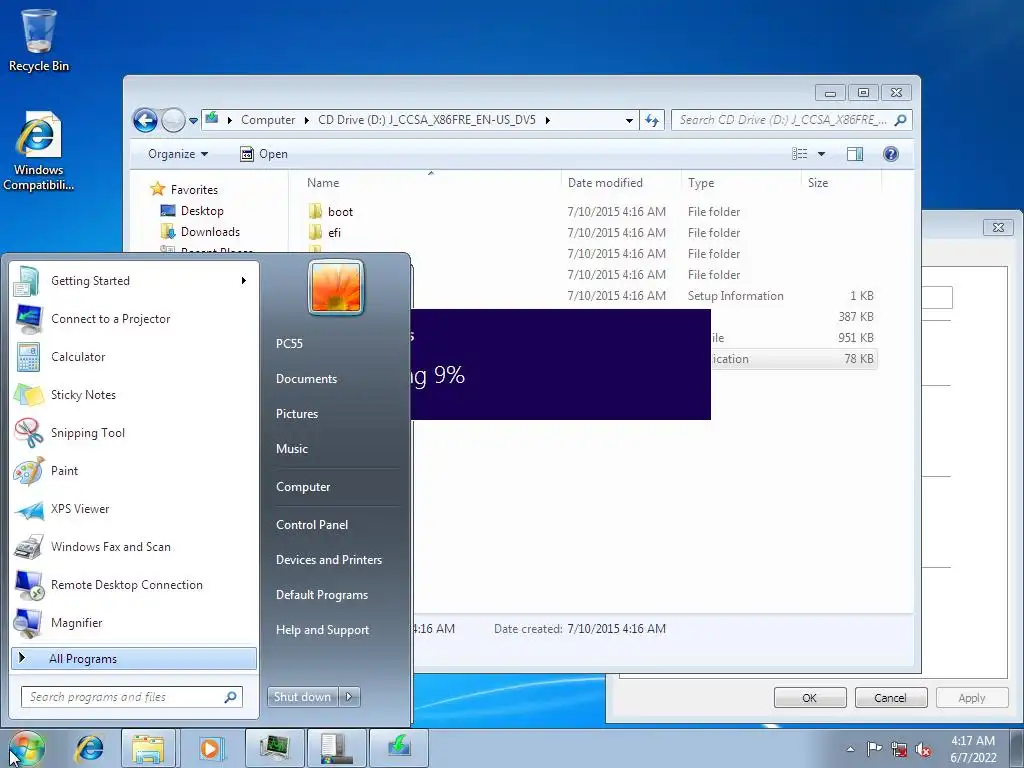Open Sticky Notes from the Start menu
The height and width of the screenshot is (768, 1024).
click(135, 395)
